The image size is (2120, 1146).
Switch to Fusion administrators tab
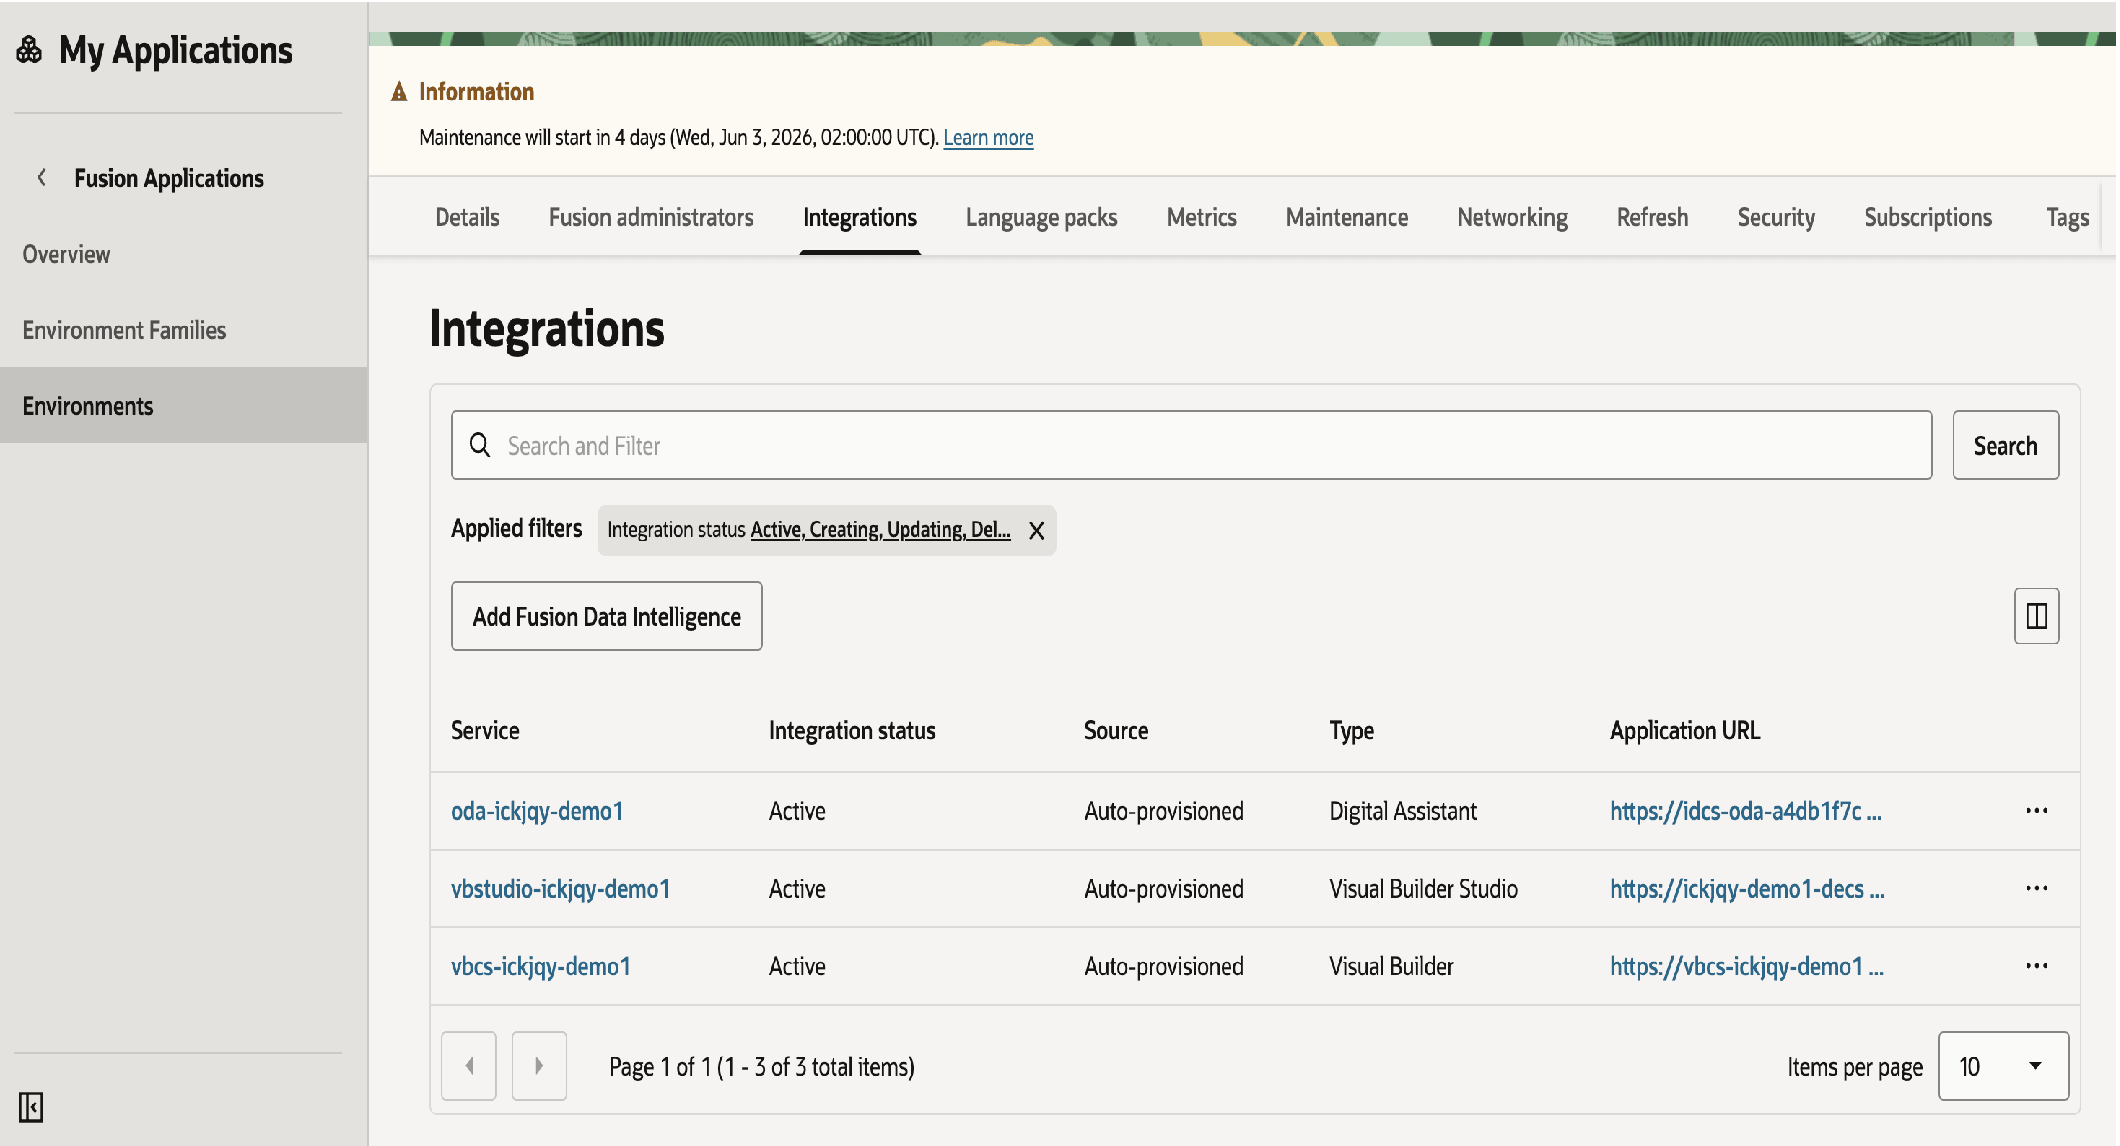pos(651,217)
